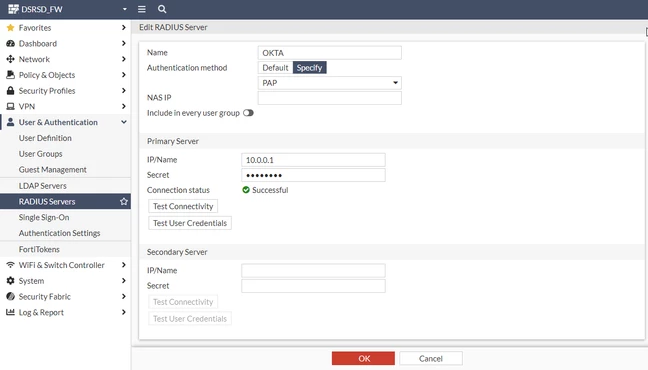Expand VPN chevron
This screenshot has height=370, width=648.
[124, 106]
